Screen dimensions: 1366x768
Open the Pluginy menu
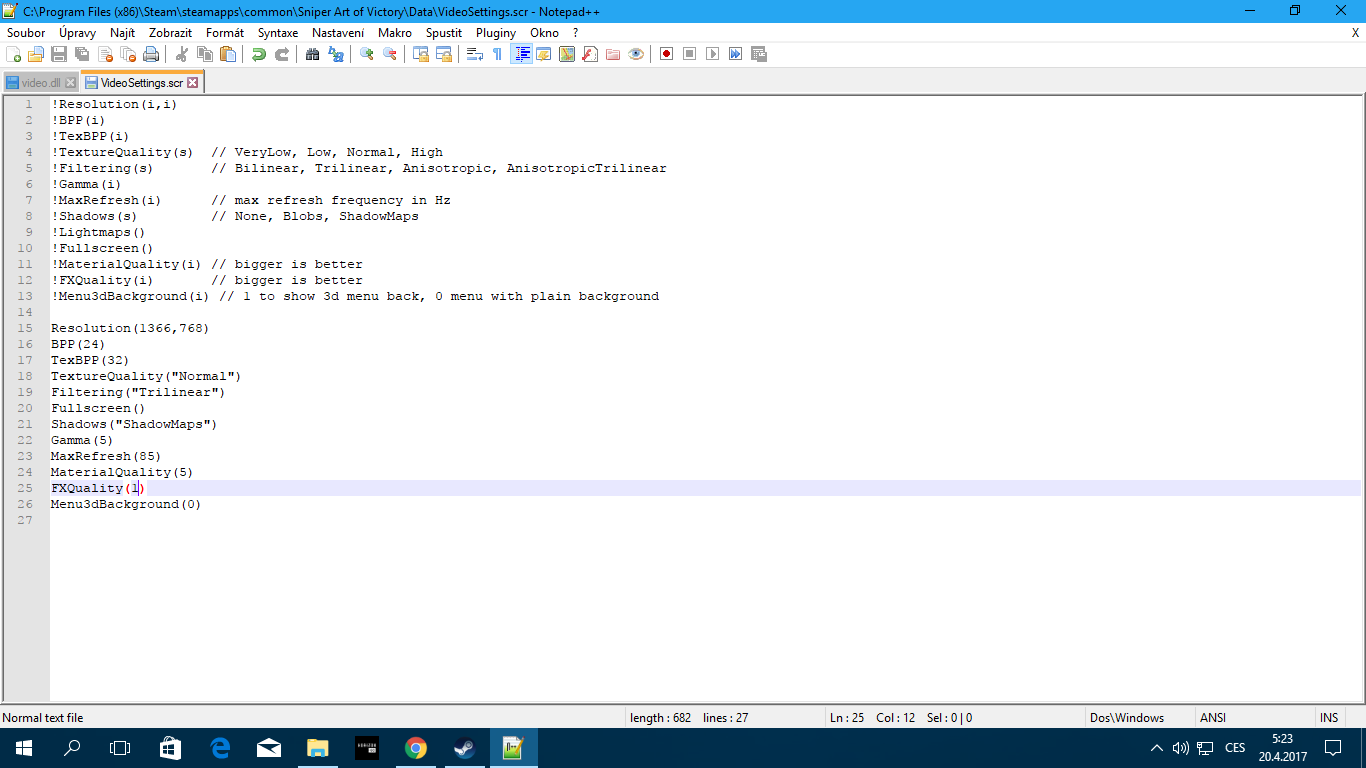[x=496, y=33]
